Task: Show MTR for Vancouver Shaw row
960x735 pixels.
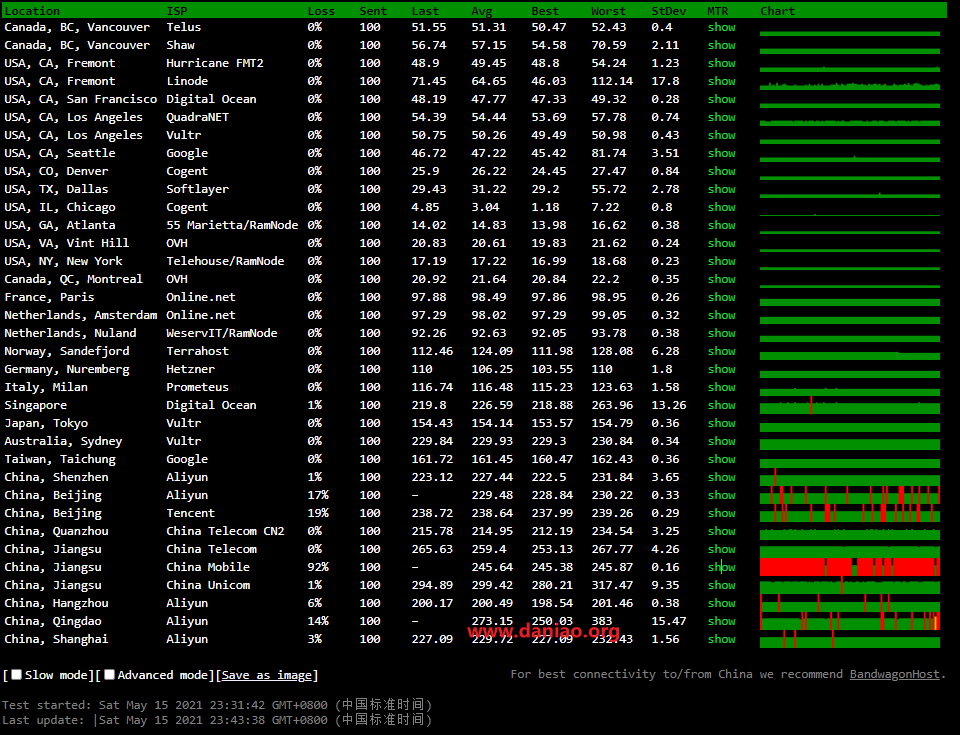Action: tap(721, 45)
